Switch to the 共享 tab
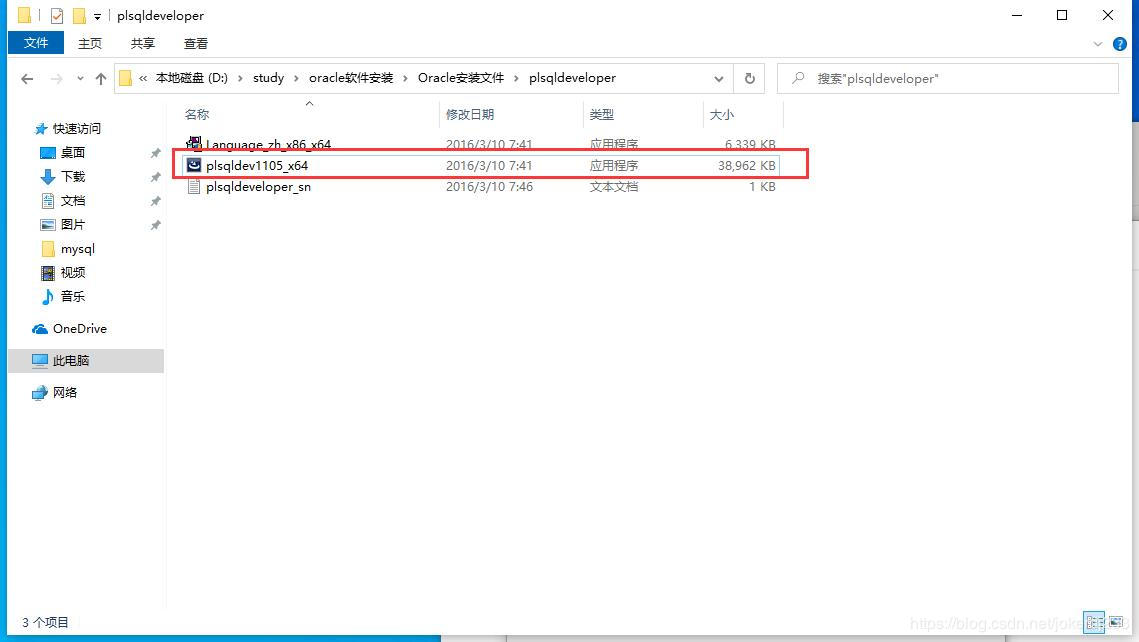The image size is (1139, 642). (x=142, y=44)
